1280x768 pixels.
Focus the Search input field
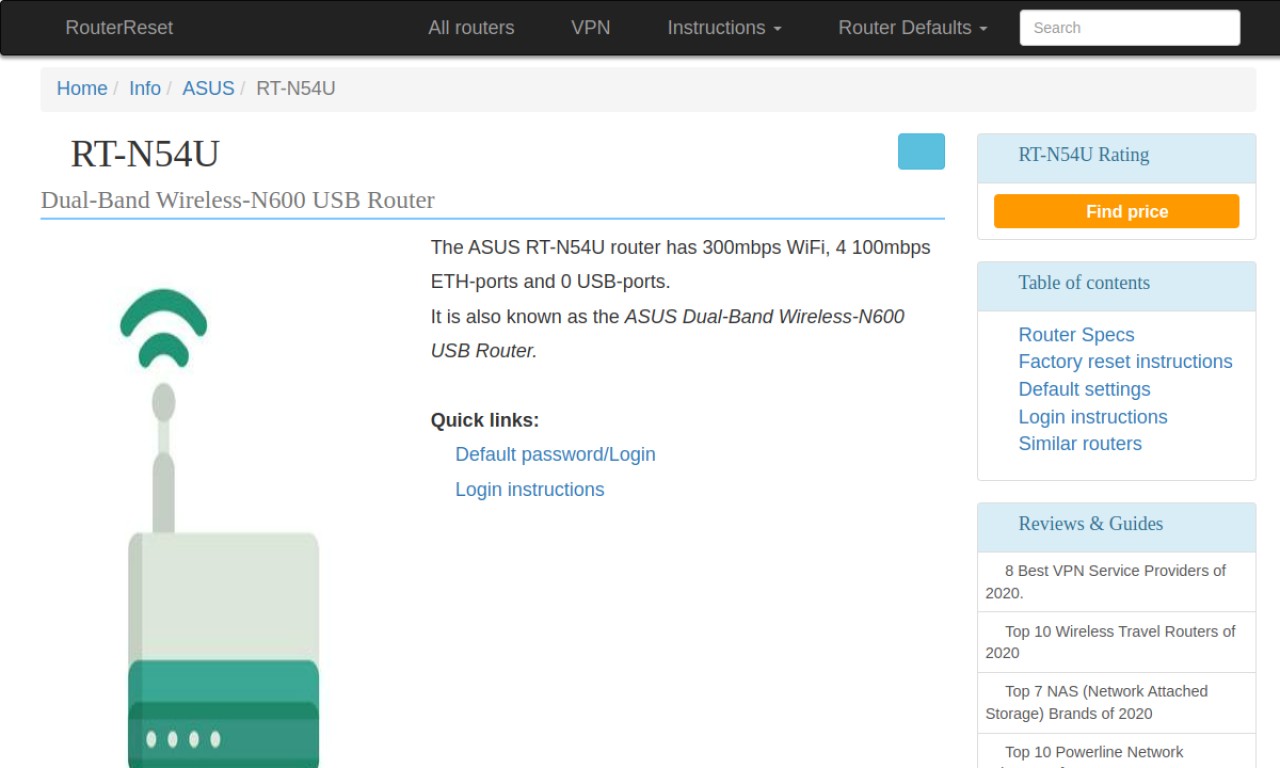[x=1130, y=28]
